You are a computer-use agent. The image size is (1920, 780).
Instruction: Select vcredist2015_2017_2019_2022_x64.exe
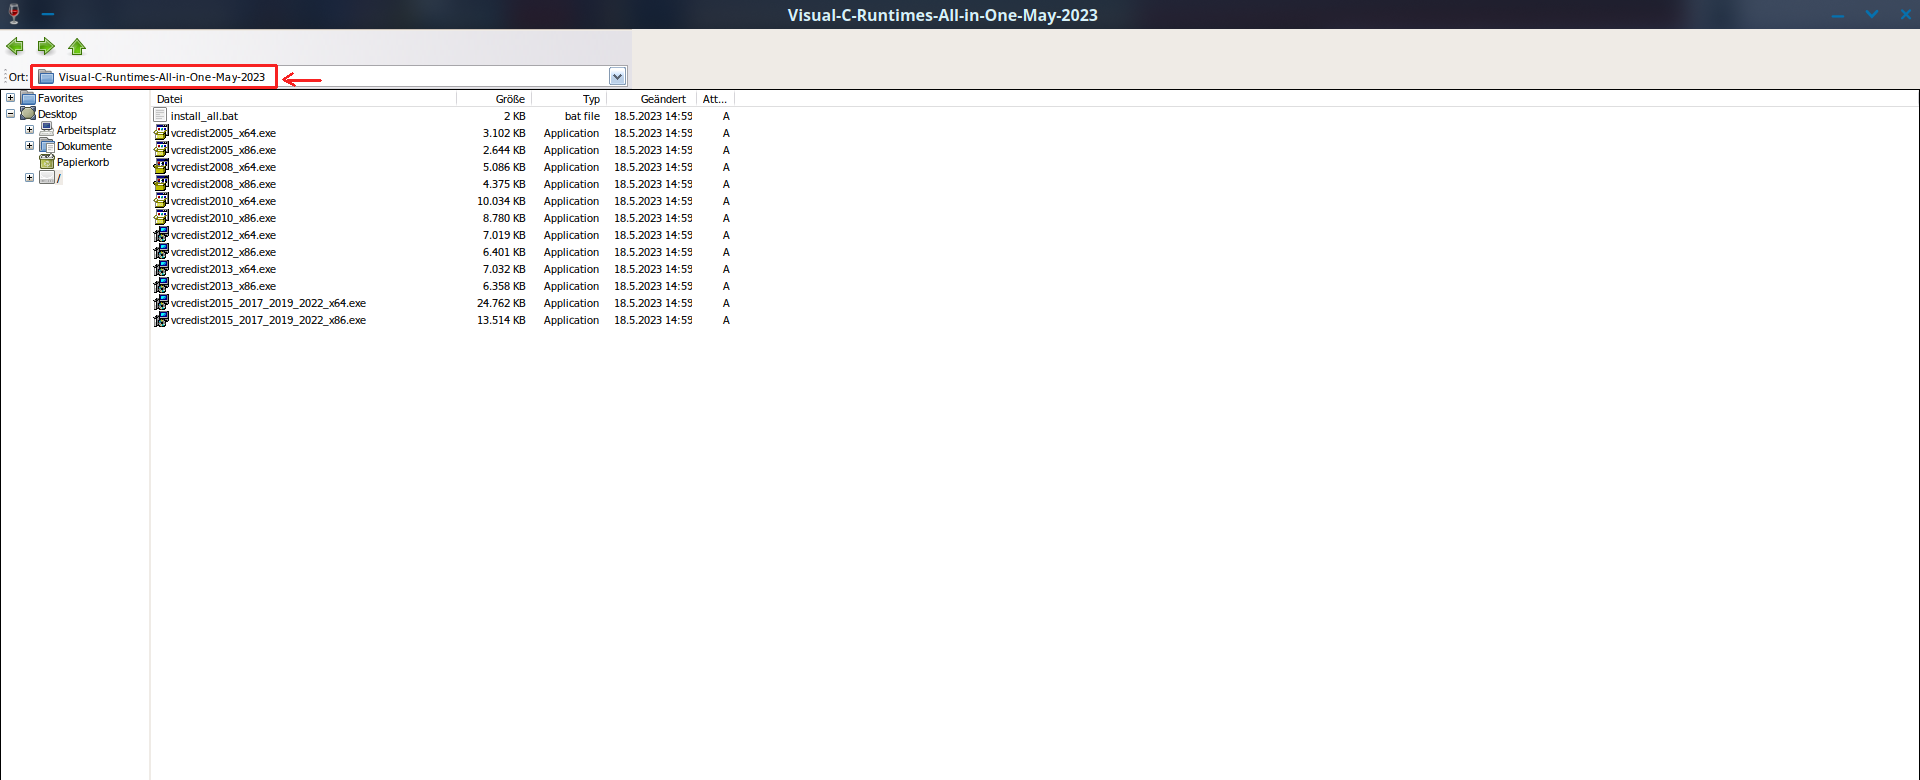tap(268, 303)
